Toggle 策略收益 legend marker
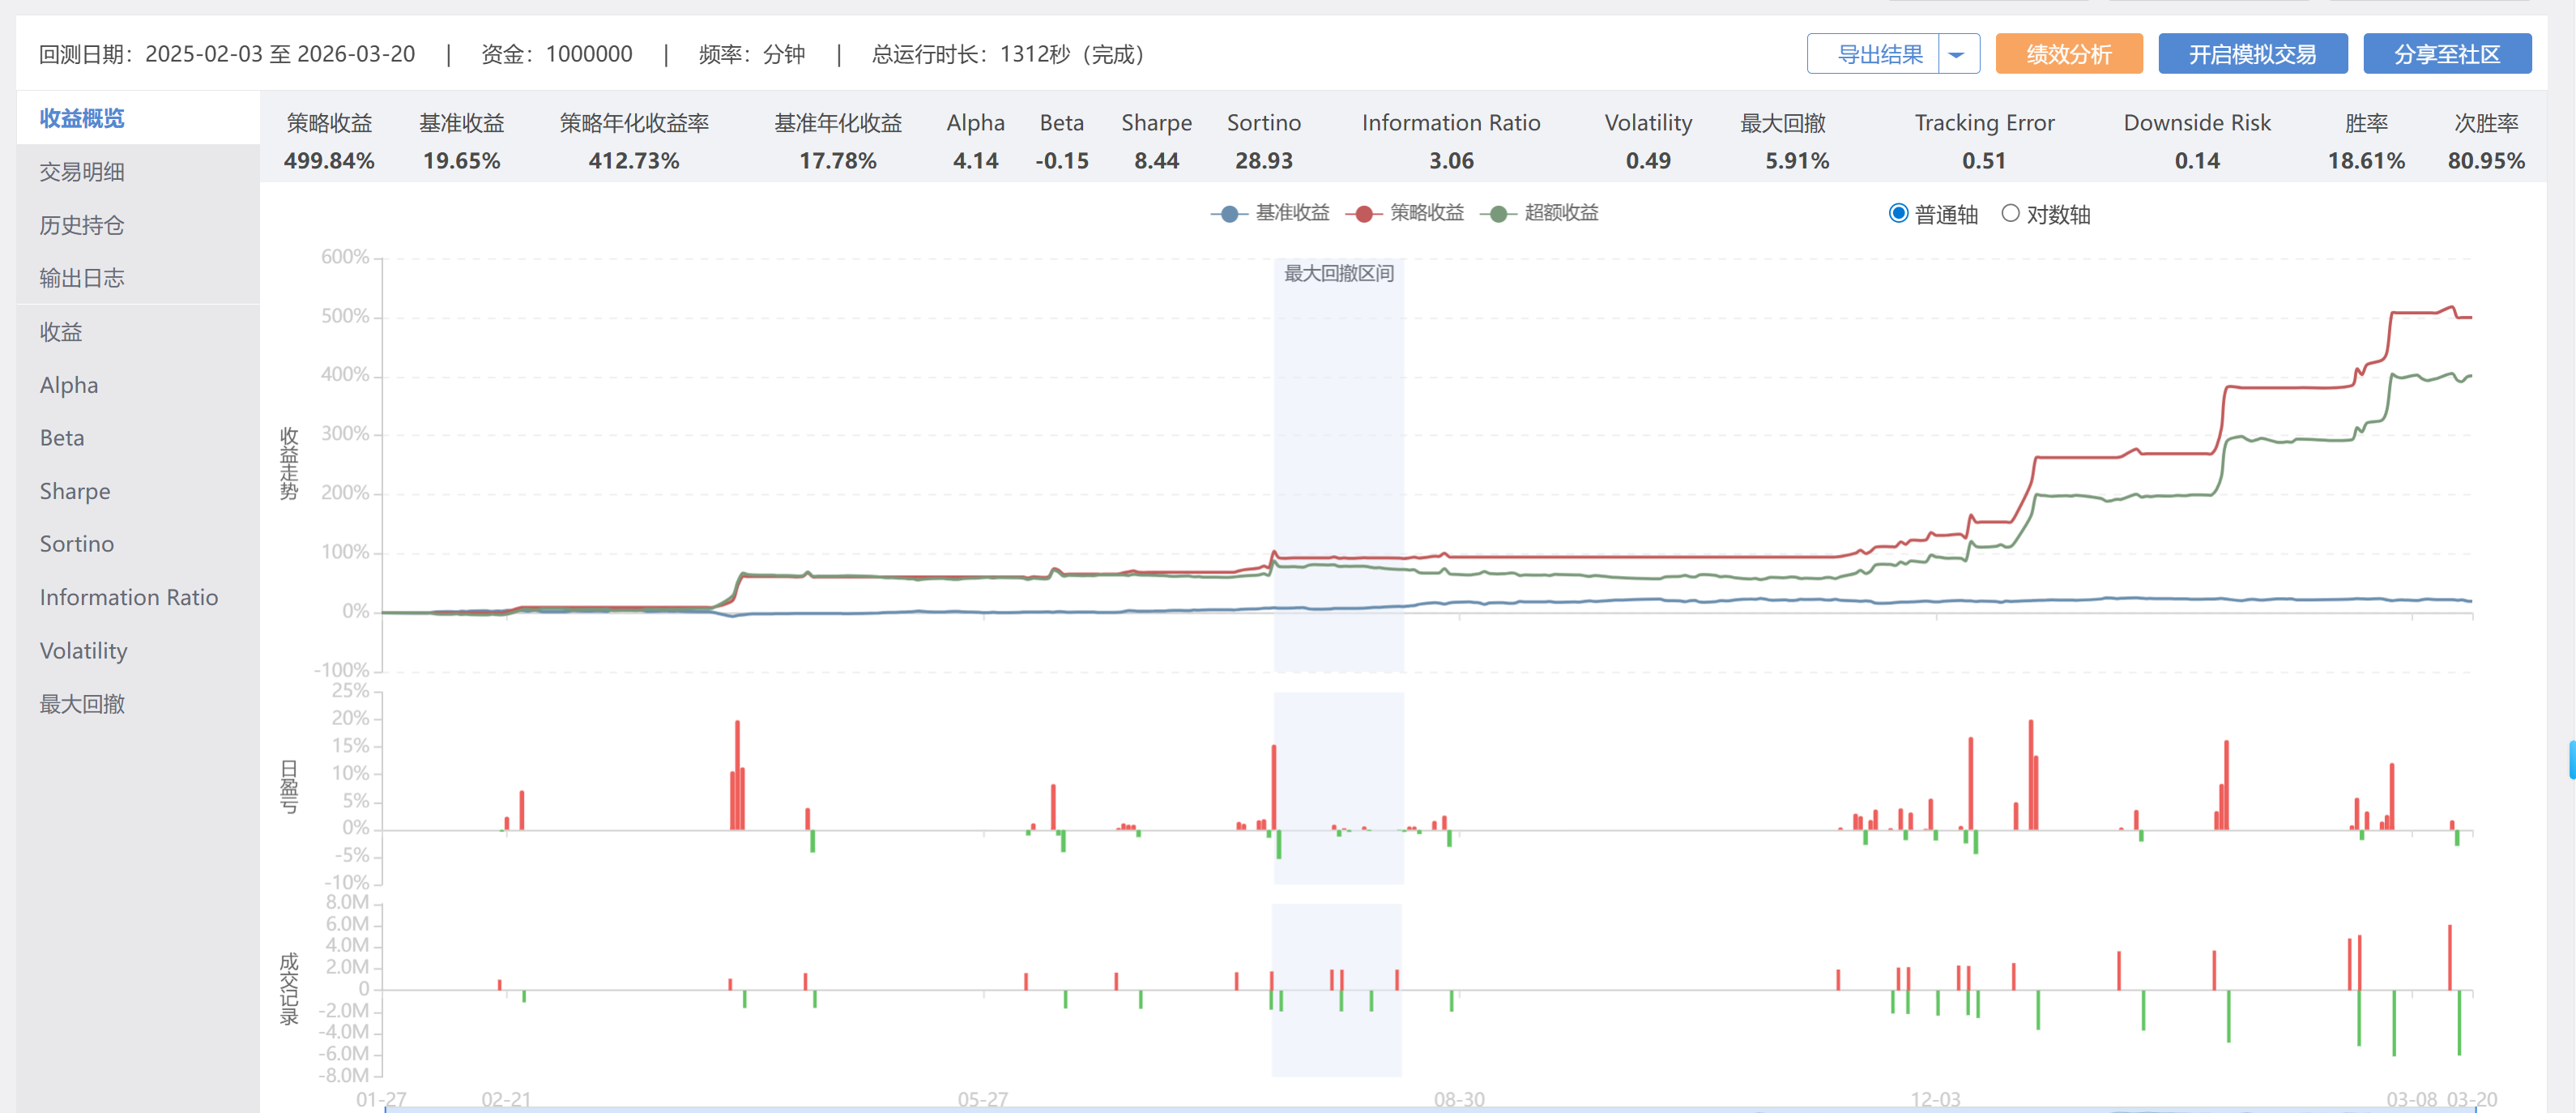2576x1113 pixels. 1364,213
